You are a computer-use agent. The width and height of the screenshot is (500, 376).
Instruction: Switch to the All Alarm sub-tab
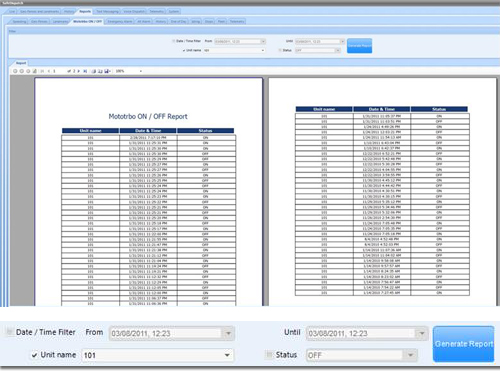click(144, 21)
